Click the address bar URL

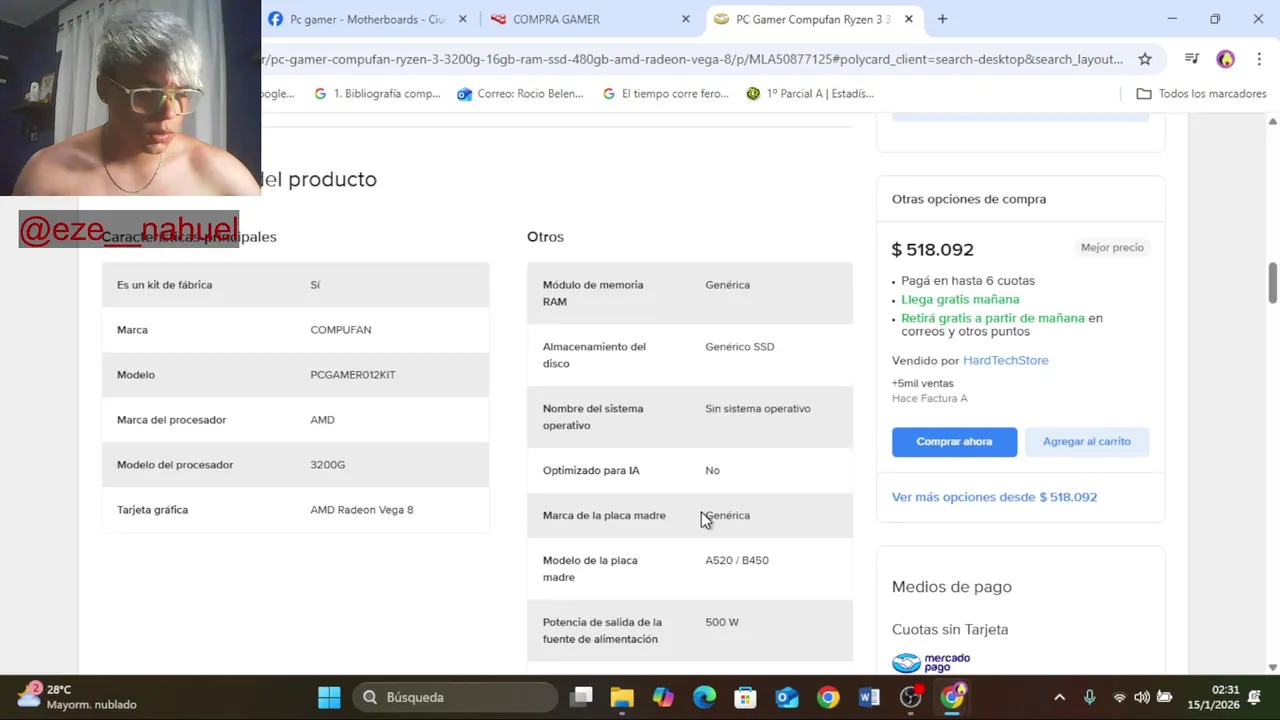692,59
